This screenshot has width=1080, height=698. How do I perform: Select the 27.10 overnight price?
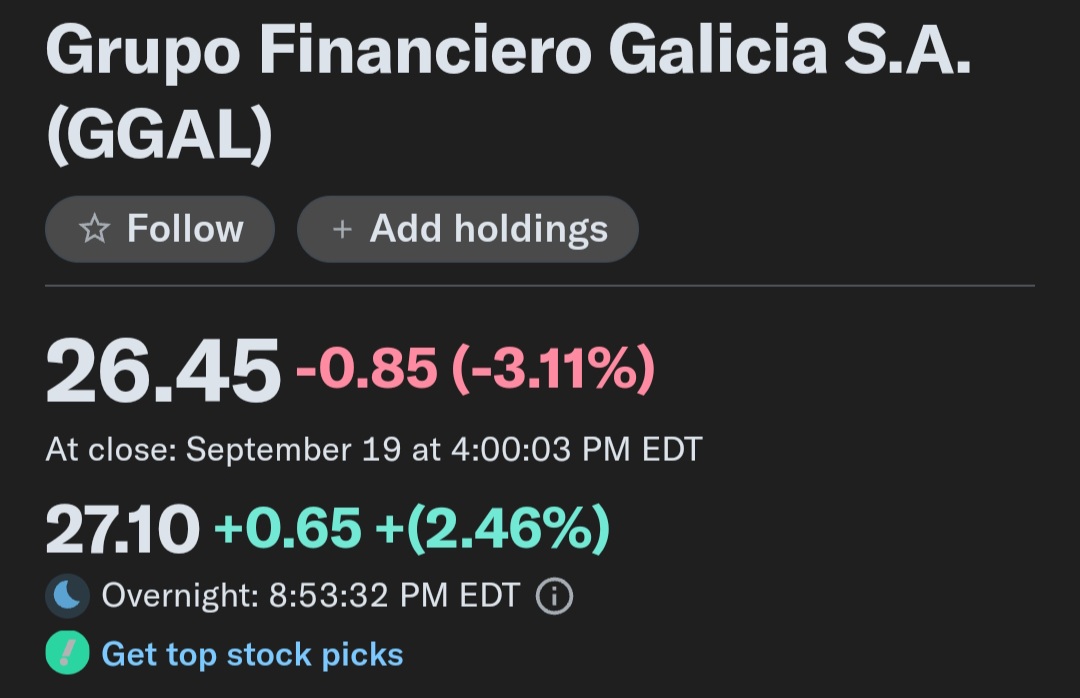(122, 530)
